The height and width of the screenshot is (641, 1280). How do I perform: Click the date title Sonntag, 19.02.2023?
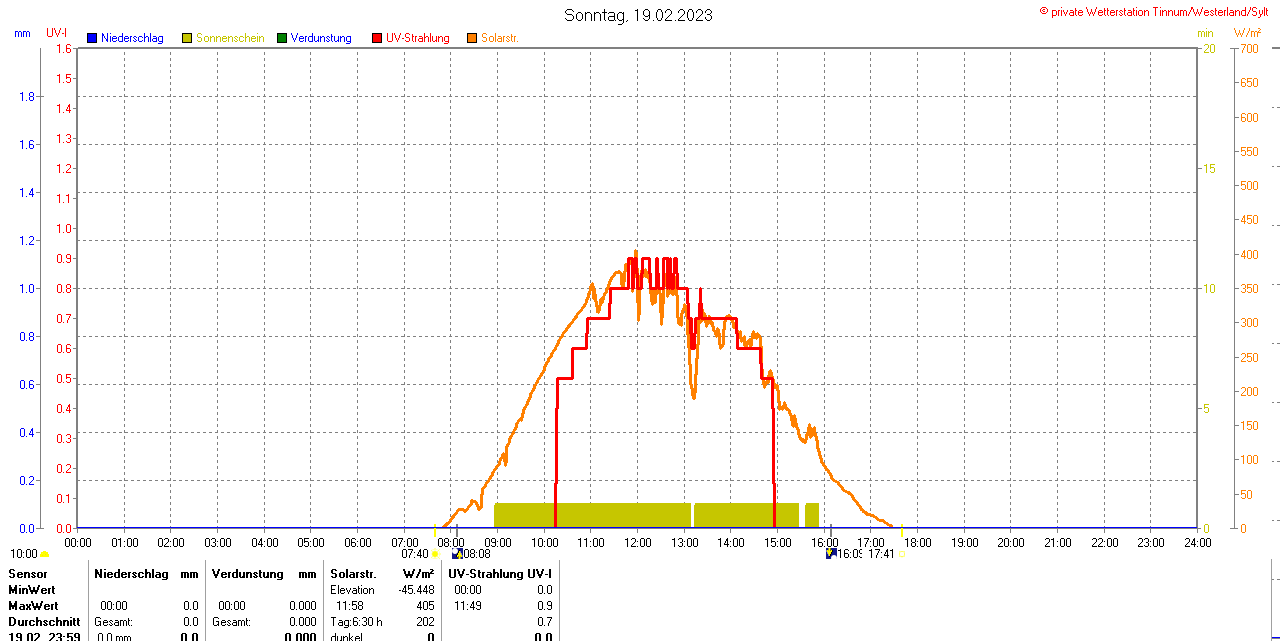point(638,15)
